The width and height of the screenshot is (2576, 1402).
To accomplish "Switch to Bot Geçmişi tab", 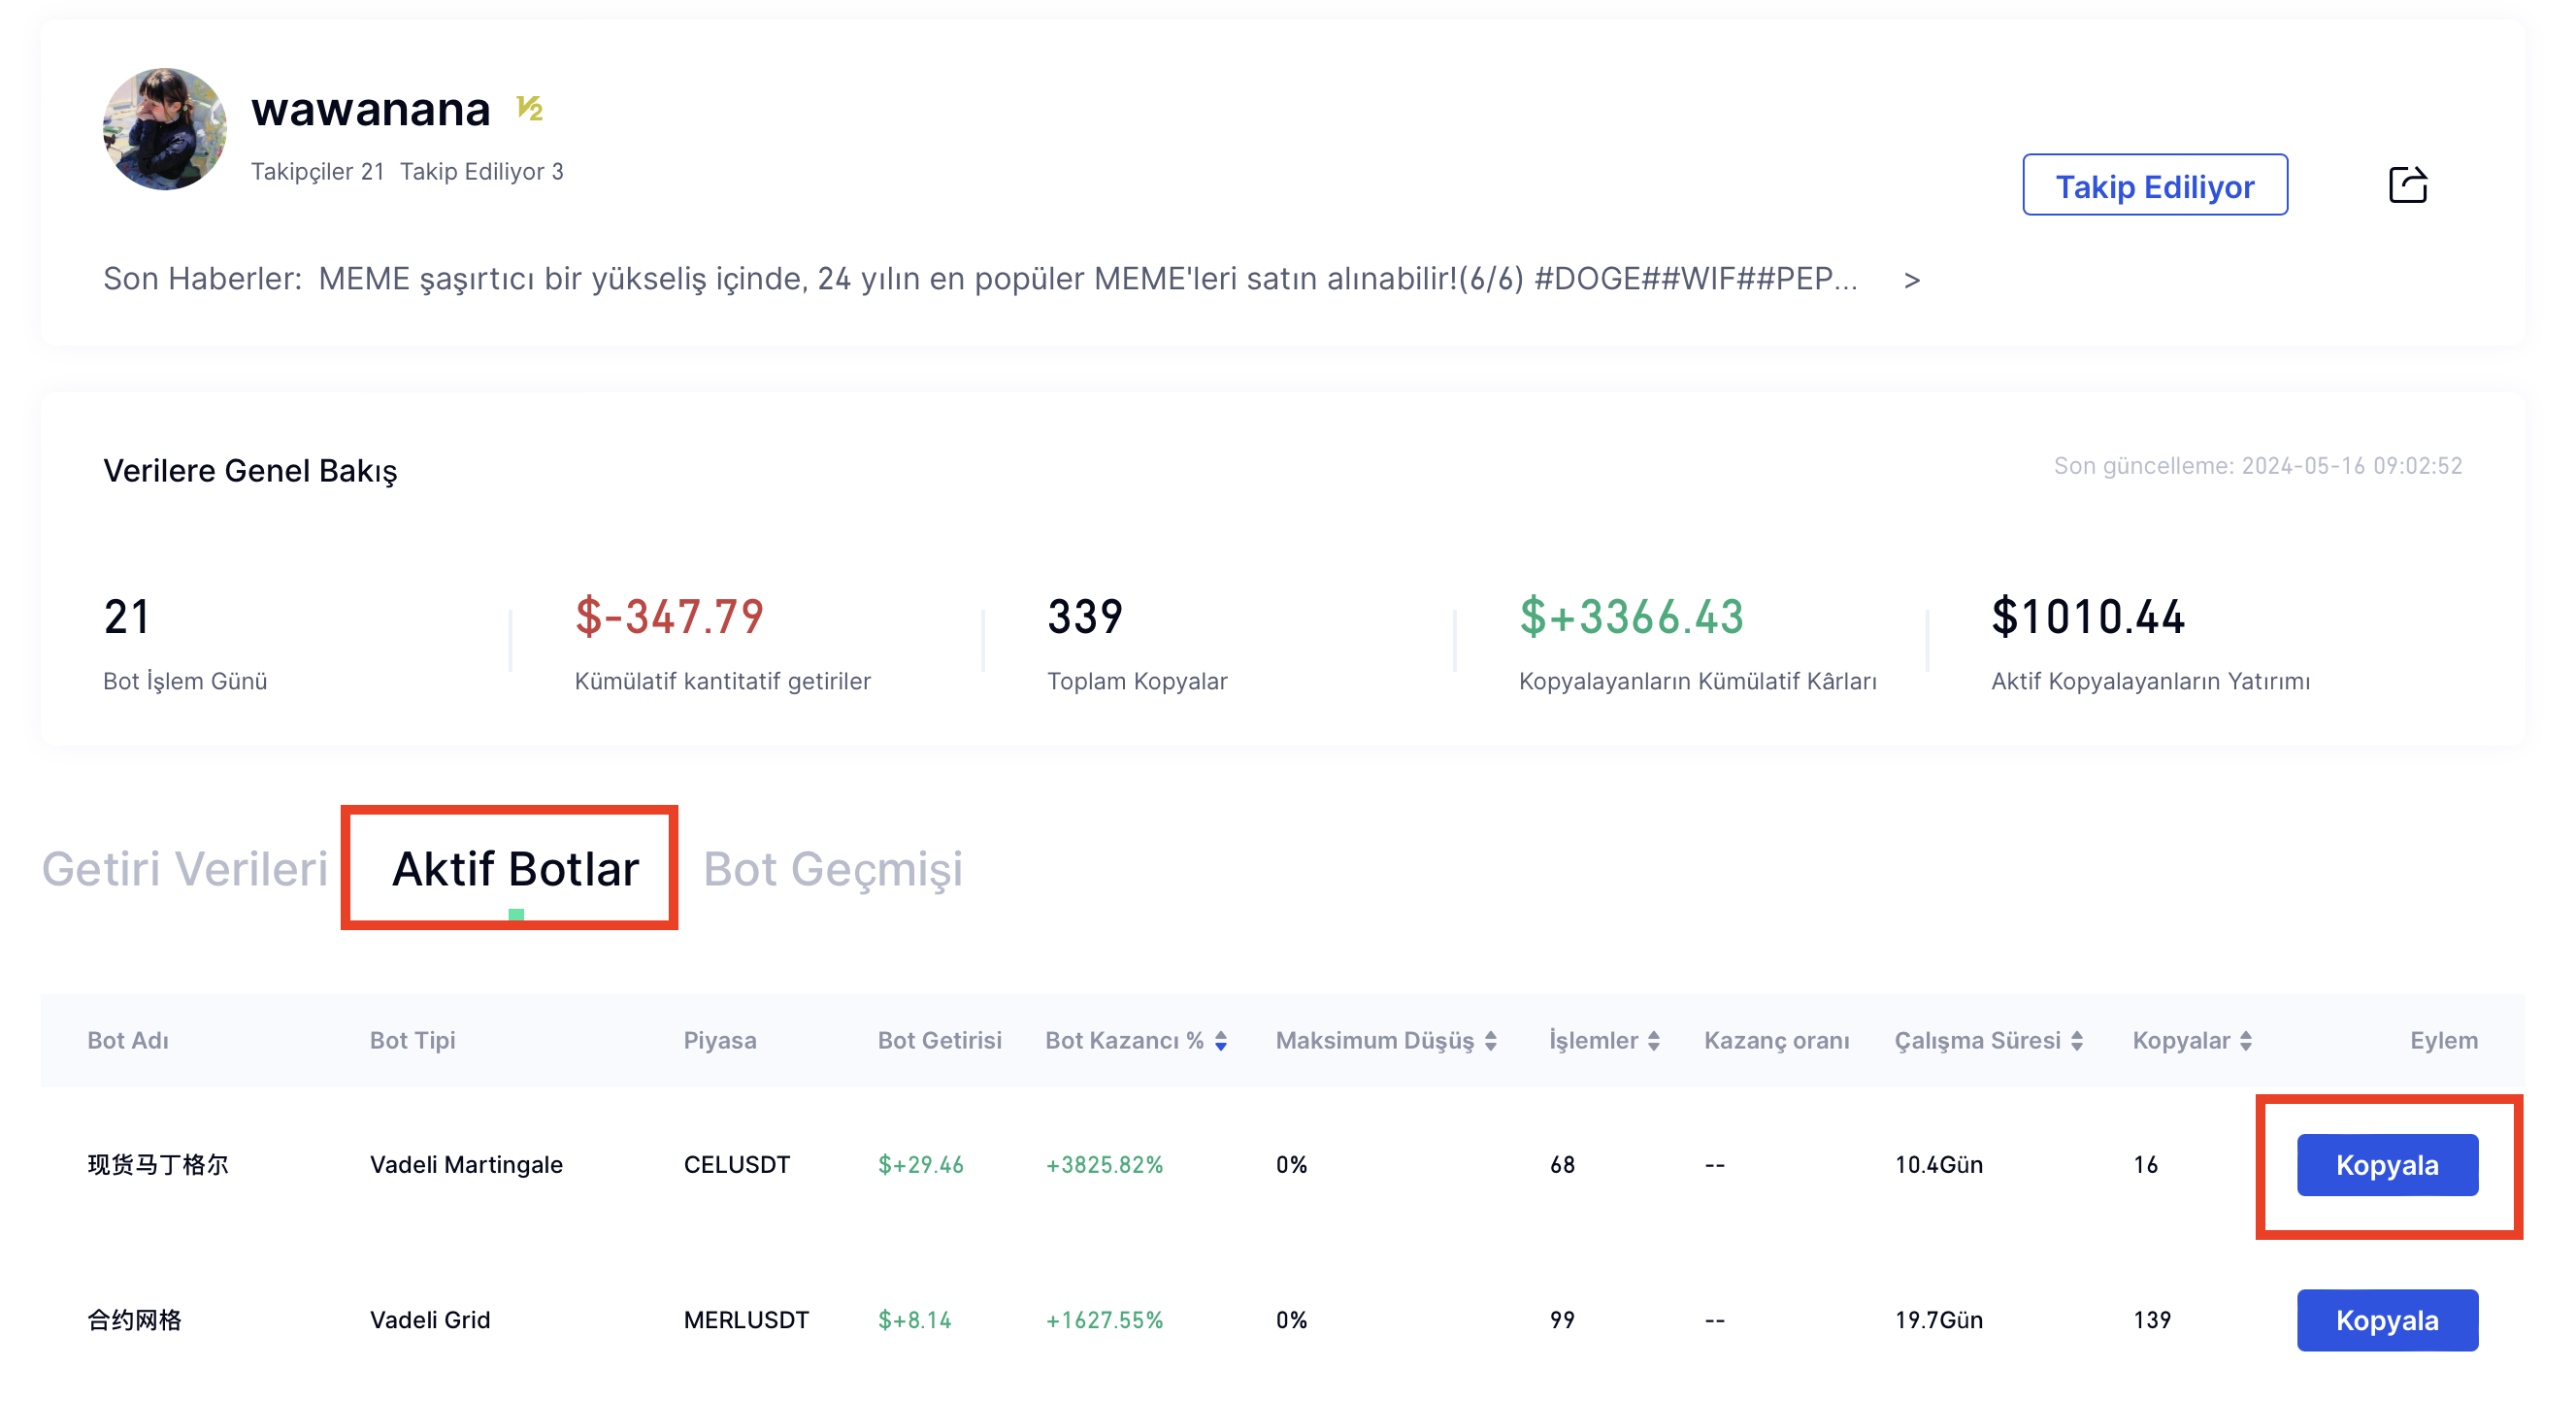I will [x=832, y=868].
